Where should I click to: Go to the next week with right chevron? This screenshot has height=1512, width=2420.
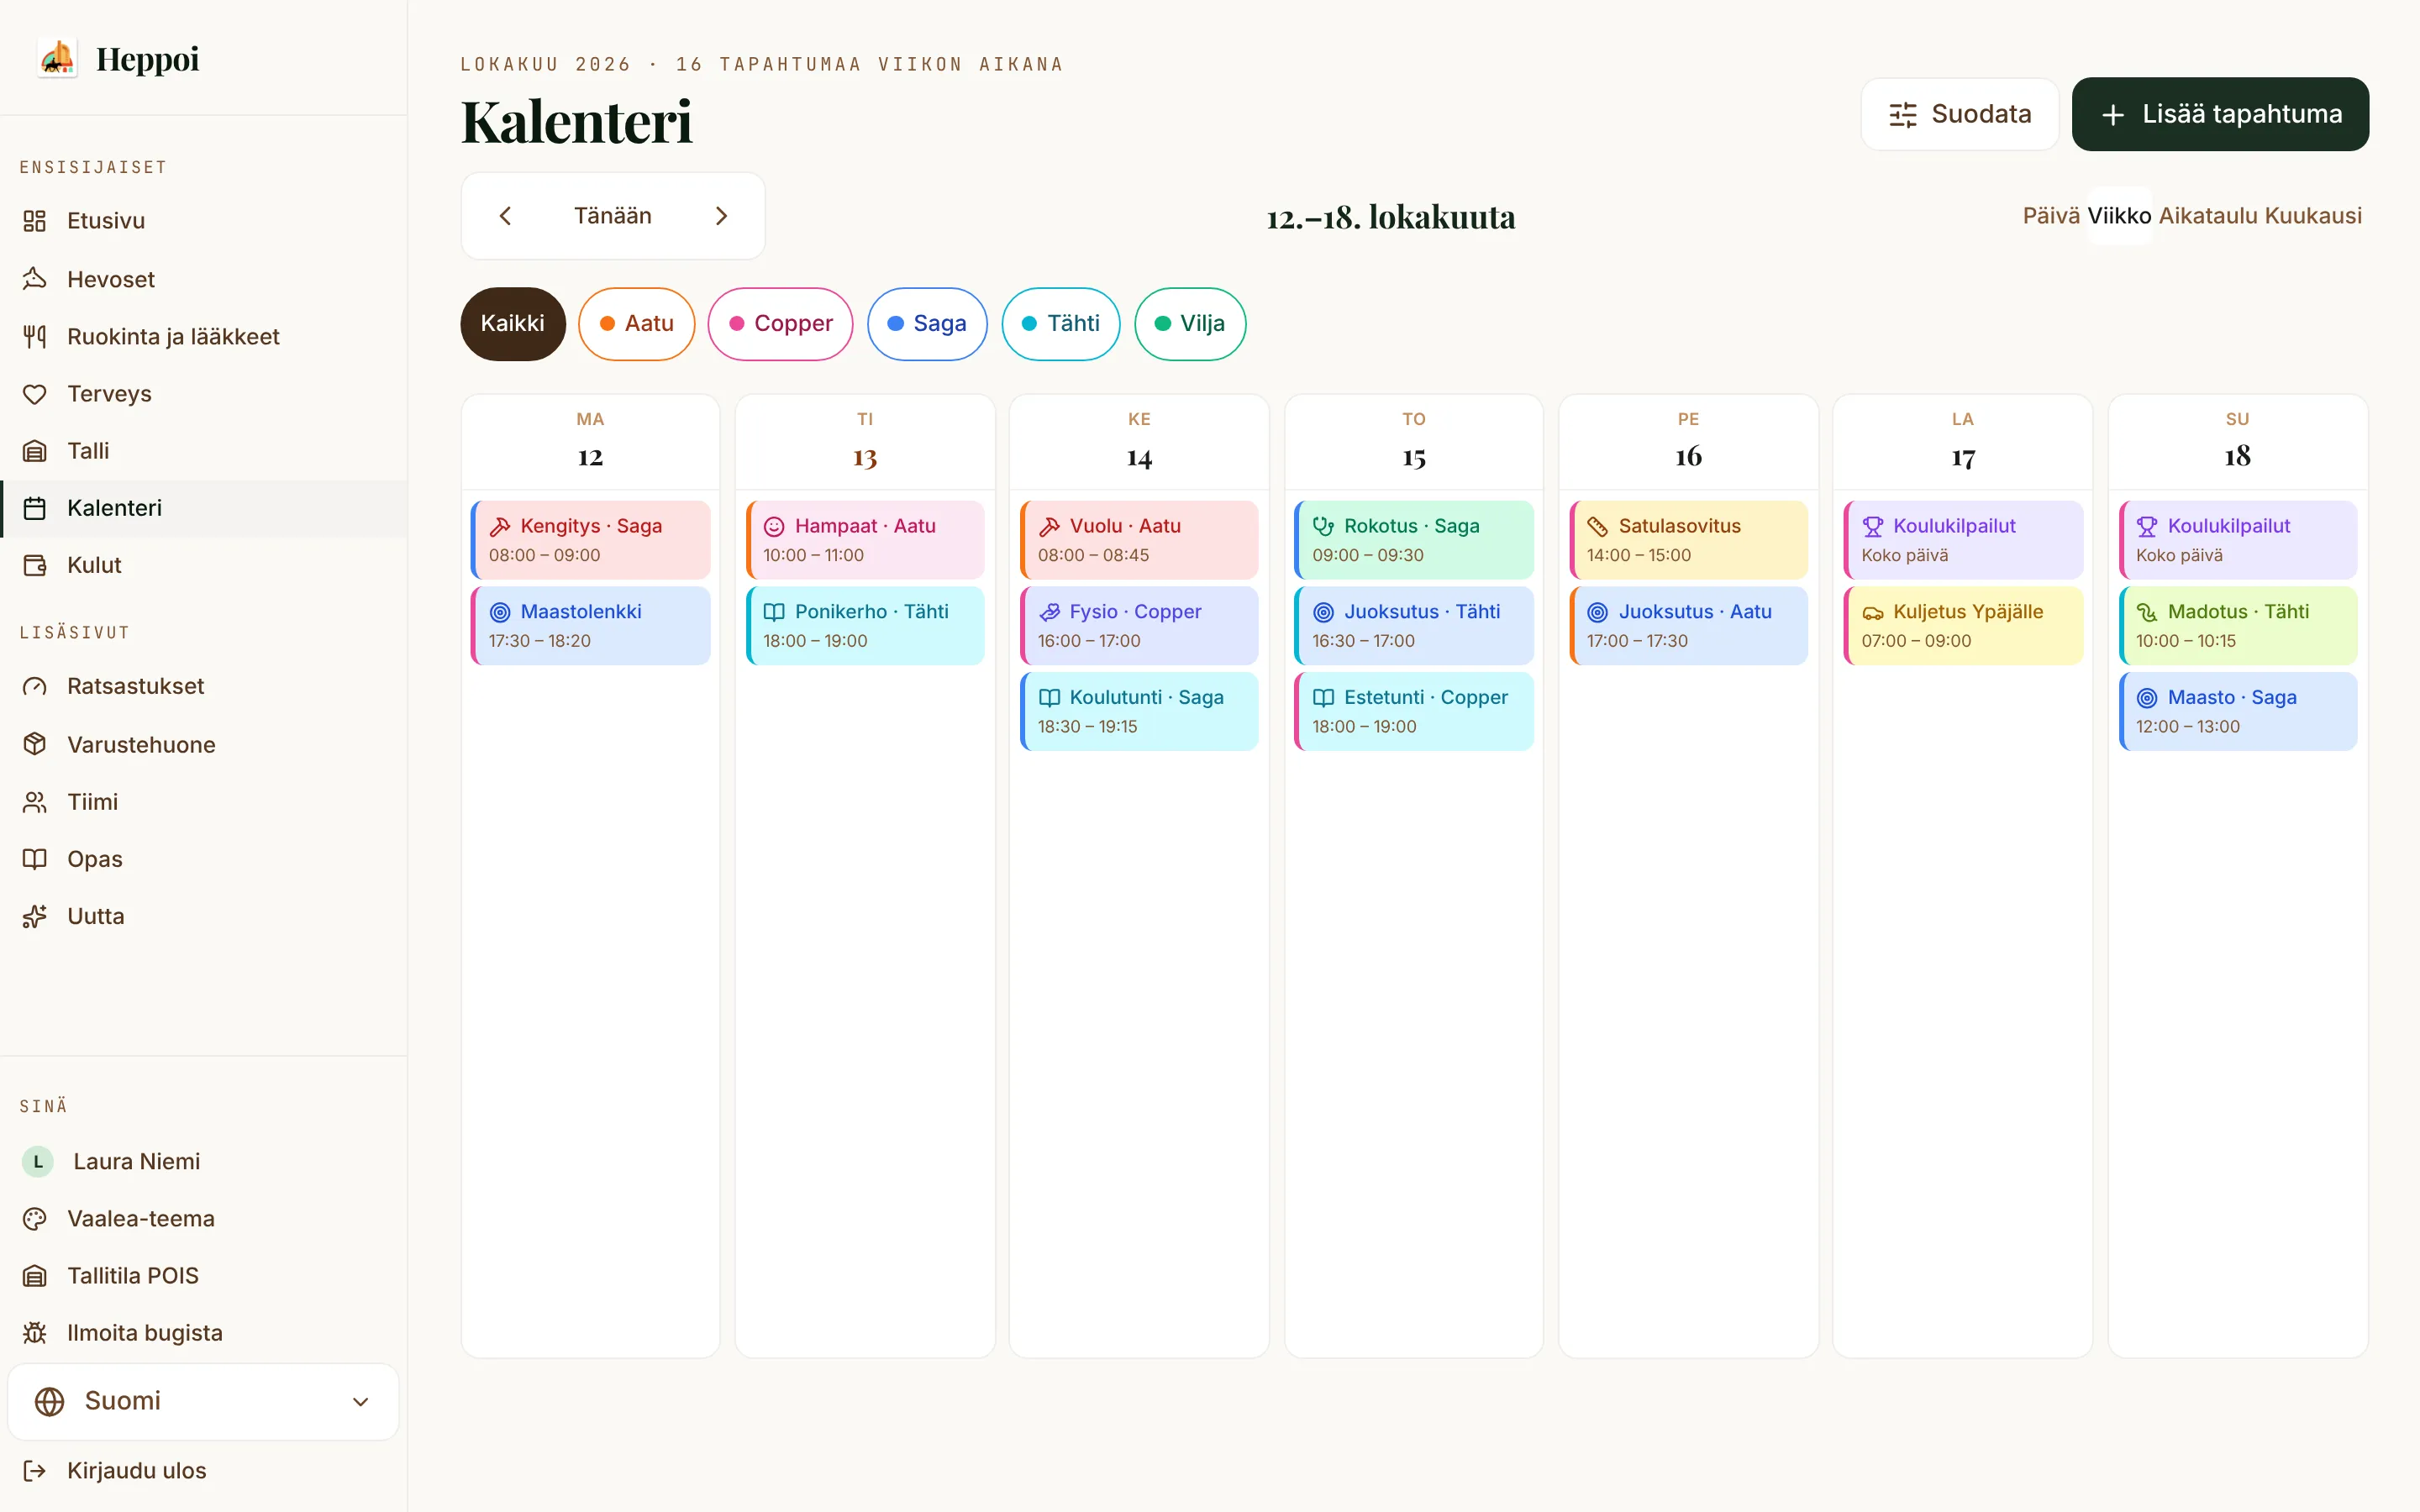[722, 216]
